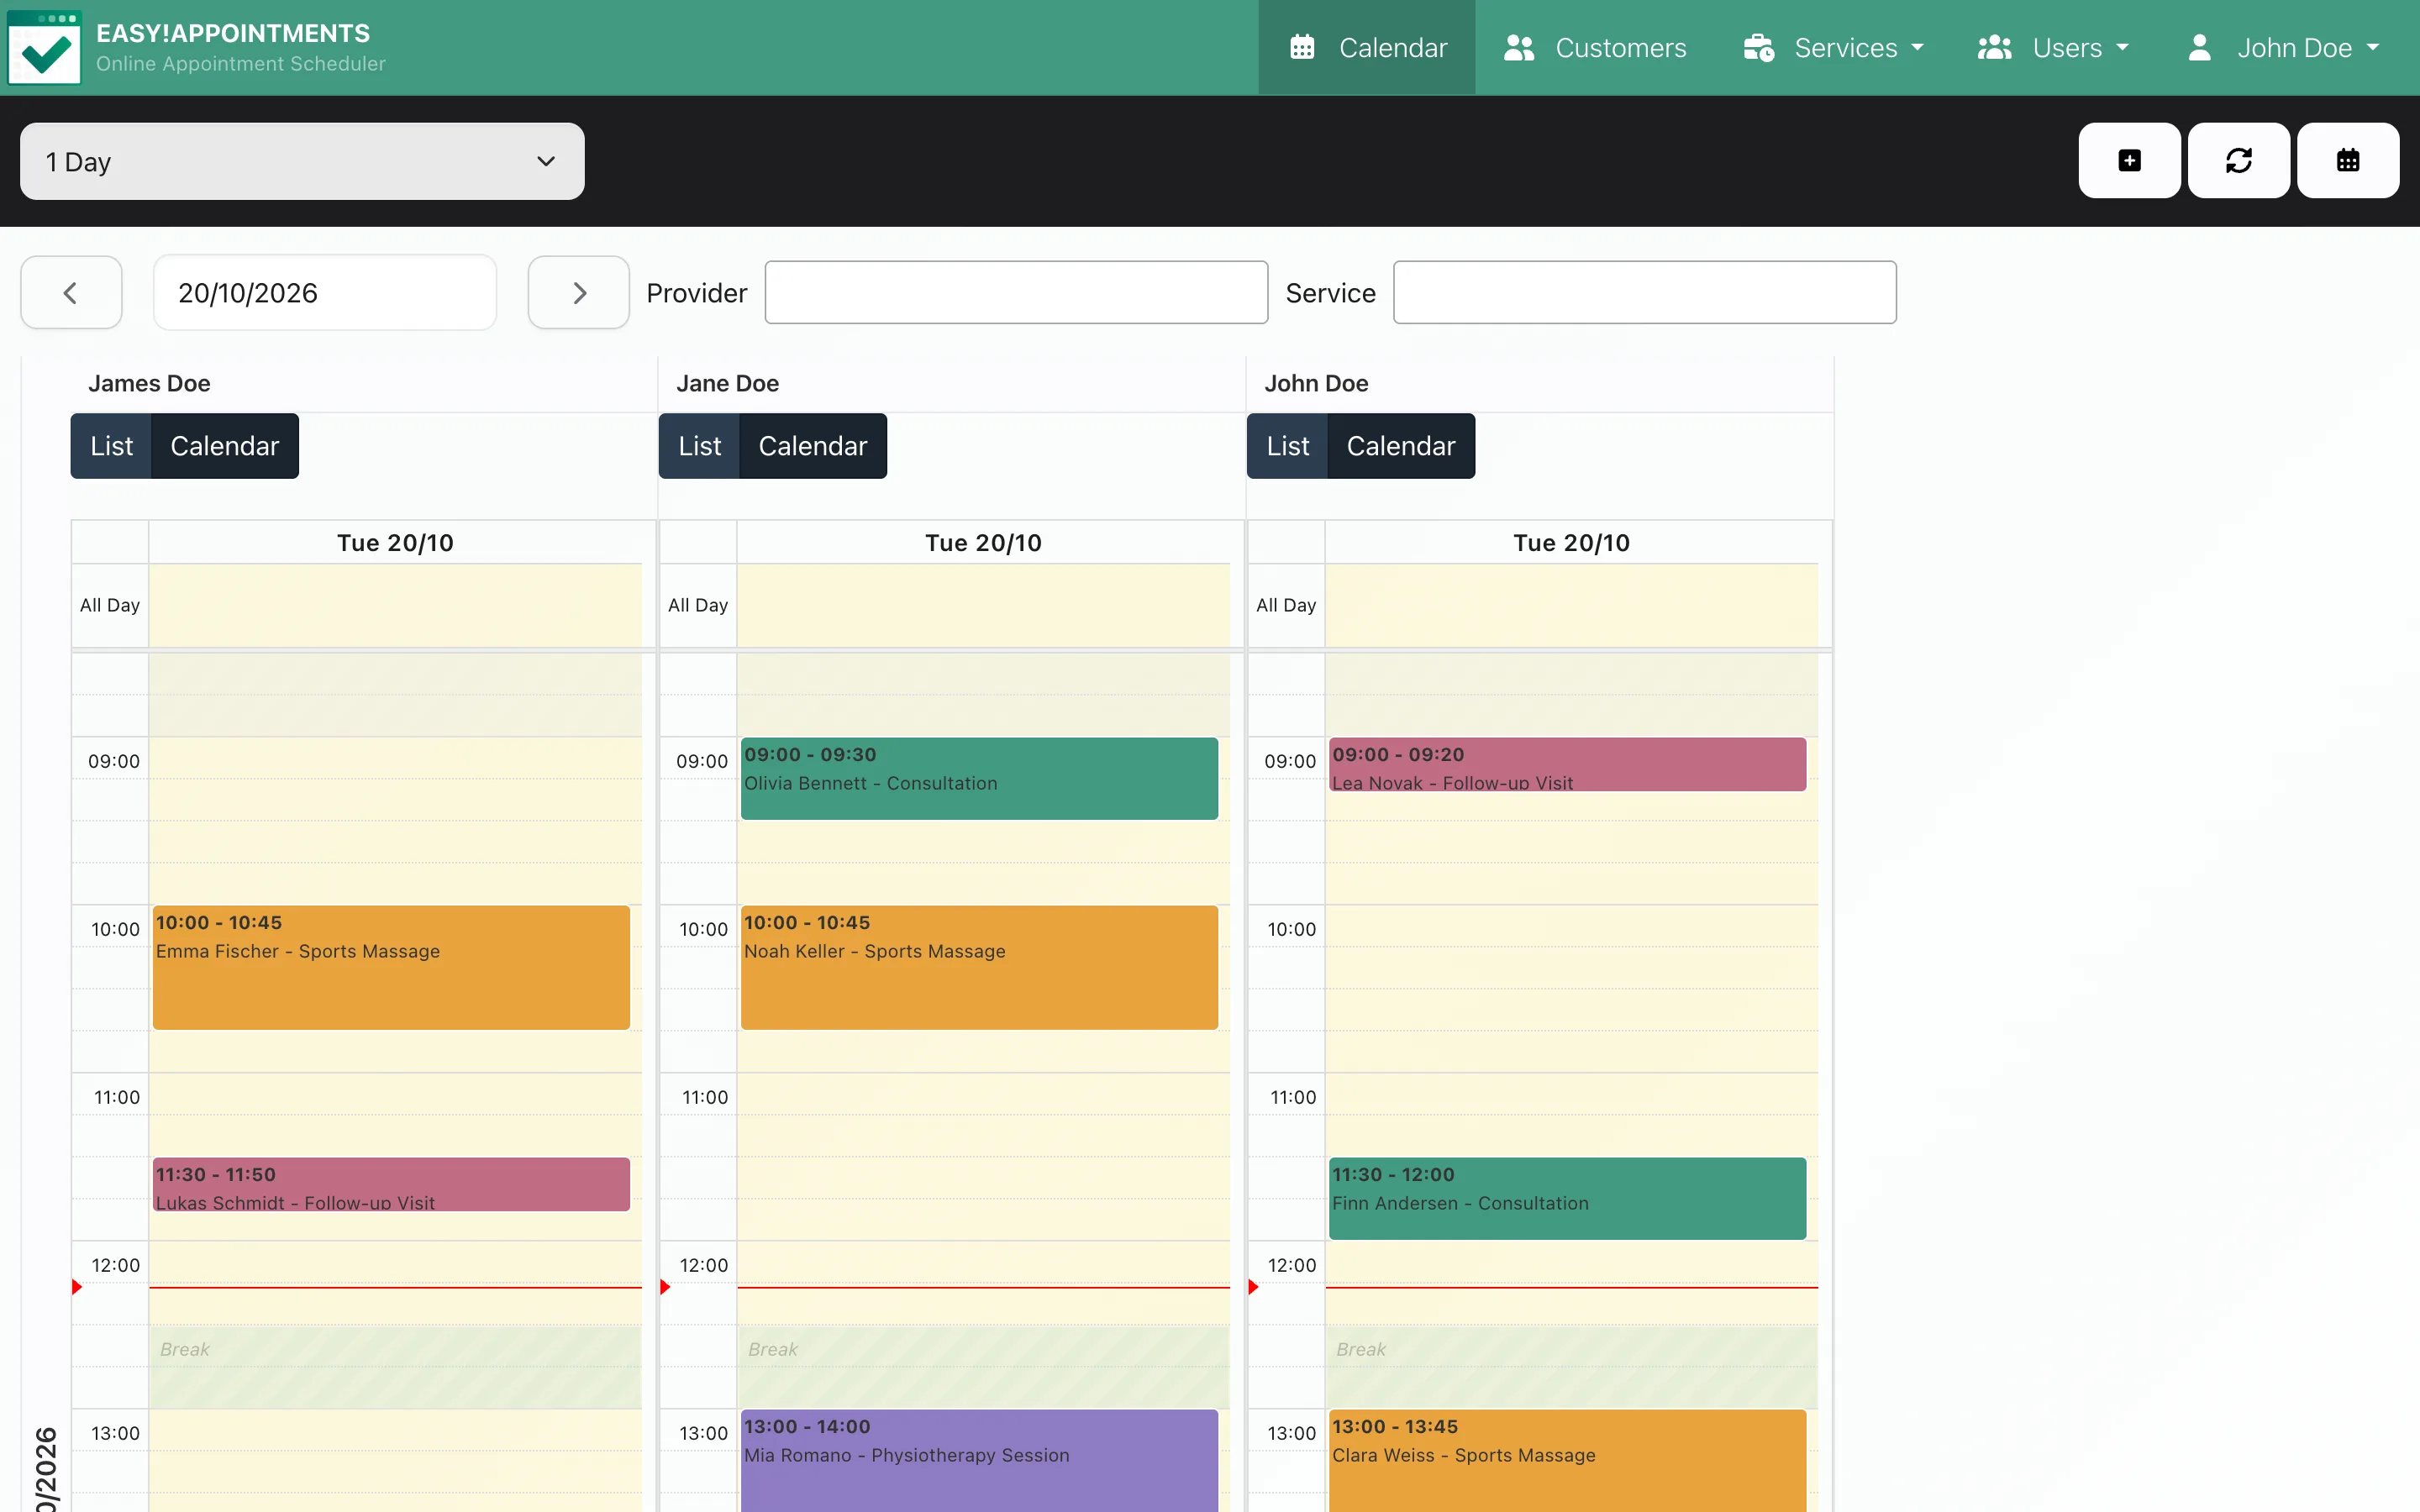2420x1512 pixels.
Task: Open Olivia Bennett Consultation appointment
Action: point(979,778)
